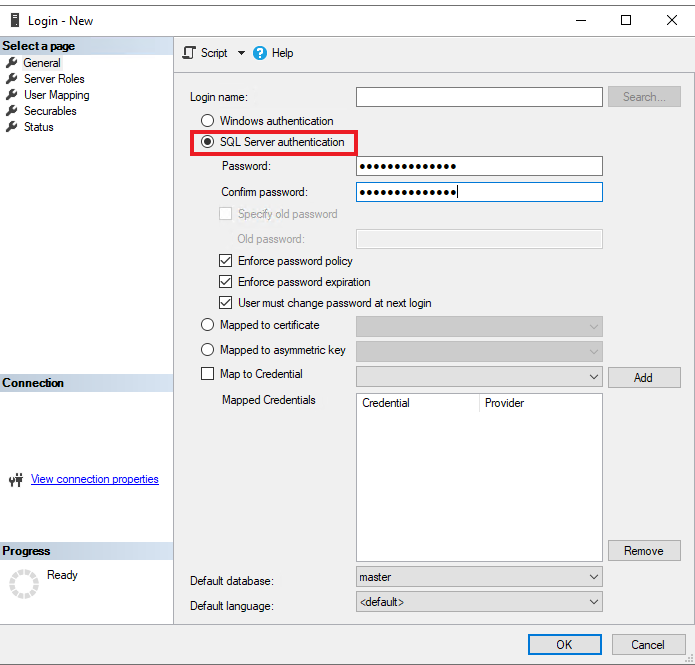Viewport: 695px width, 665px height.
Task: Click the Login name text field
Action: click(479, 97)
